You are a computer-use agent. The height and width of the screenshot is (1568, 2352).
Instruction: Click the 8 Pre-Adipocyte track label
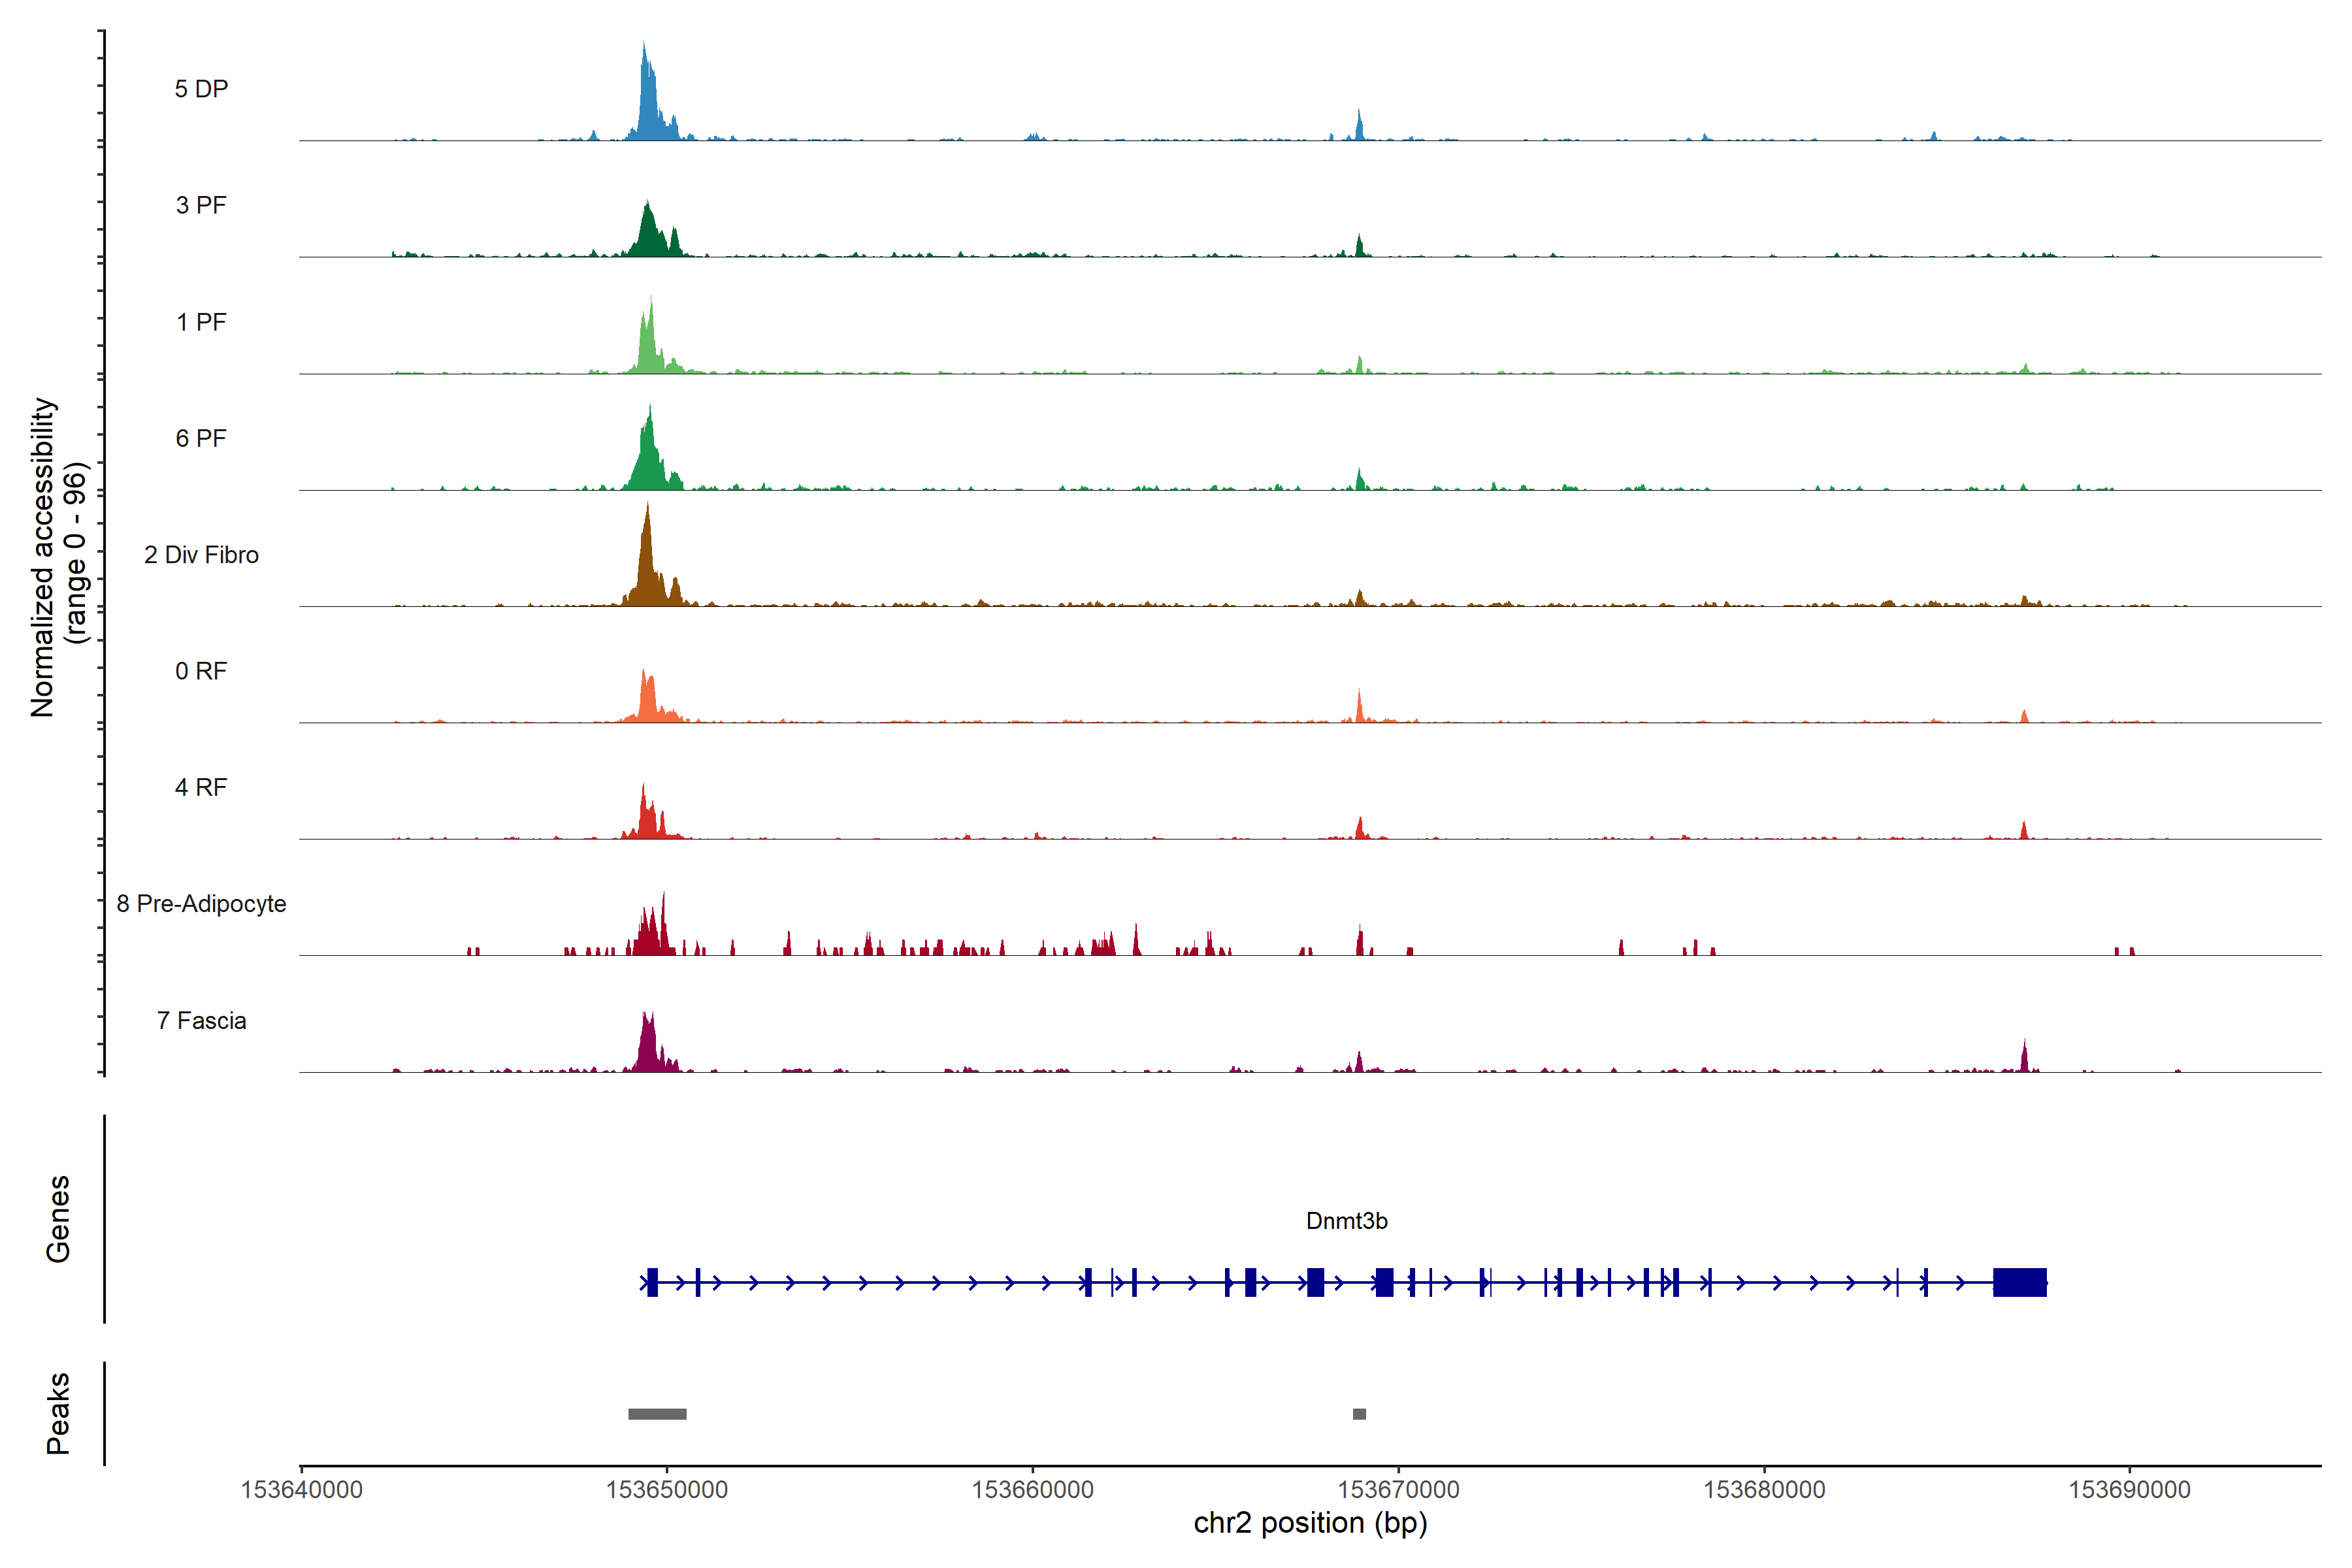tap(201, 904)
